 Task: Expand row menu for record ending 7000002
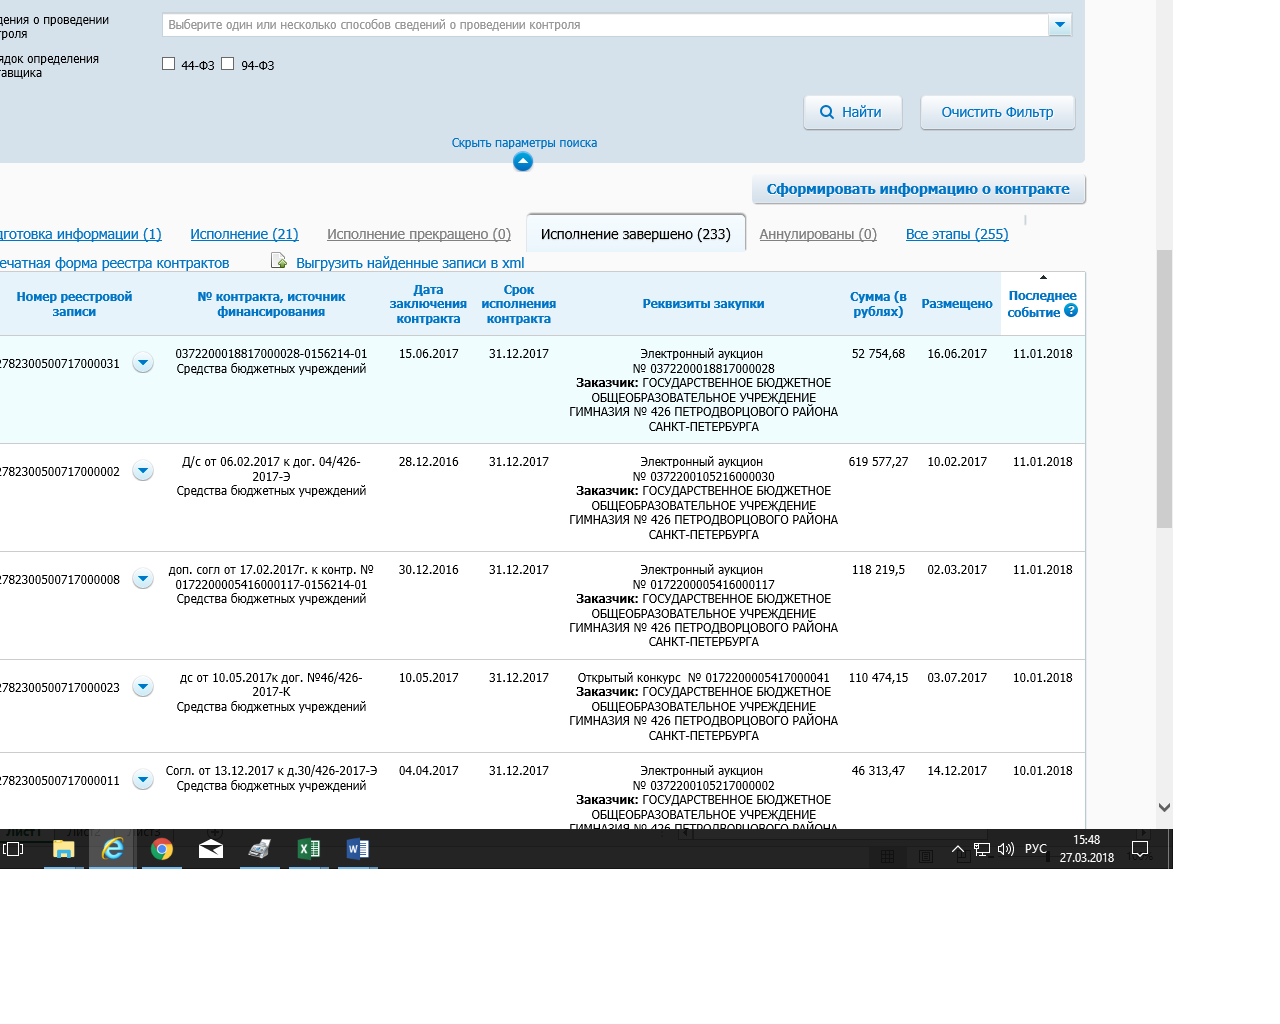pyautogui.click(x=143, y=471)
